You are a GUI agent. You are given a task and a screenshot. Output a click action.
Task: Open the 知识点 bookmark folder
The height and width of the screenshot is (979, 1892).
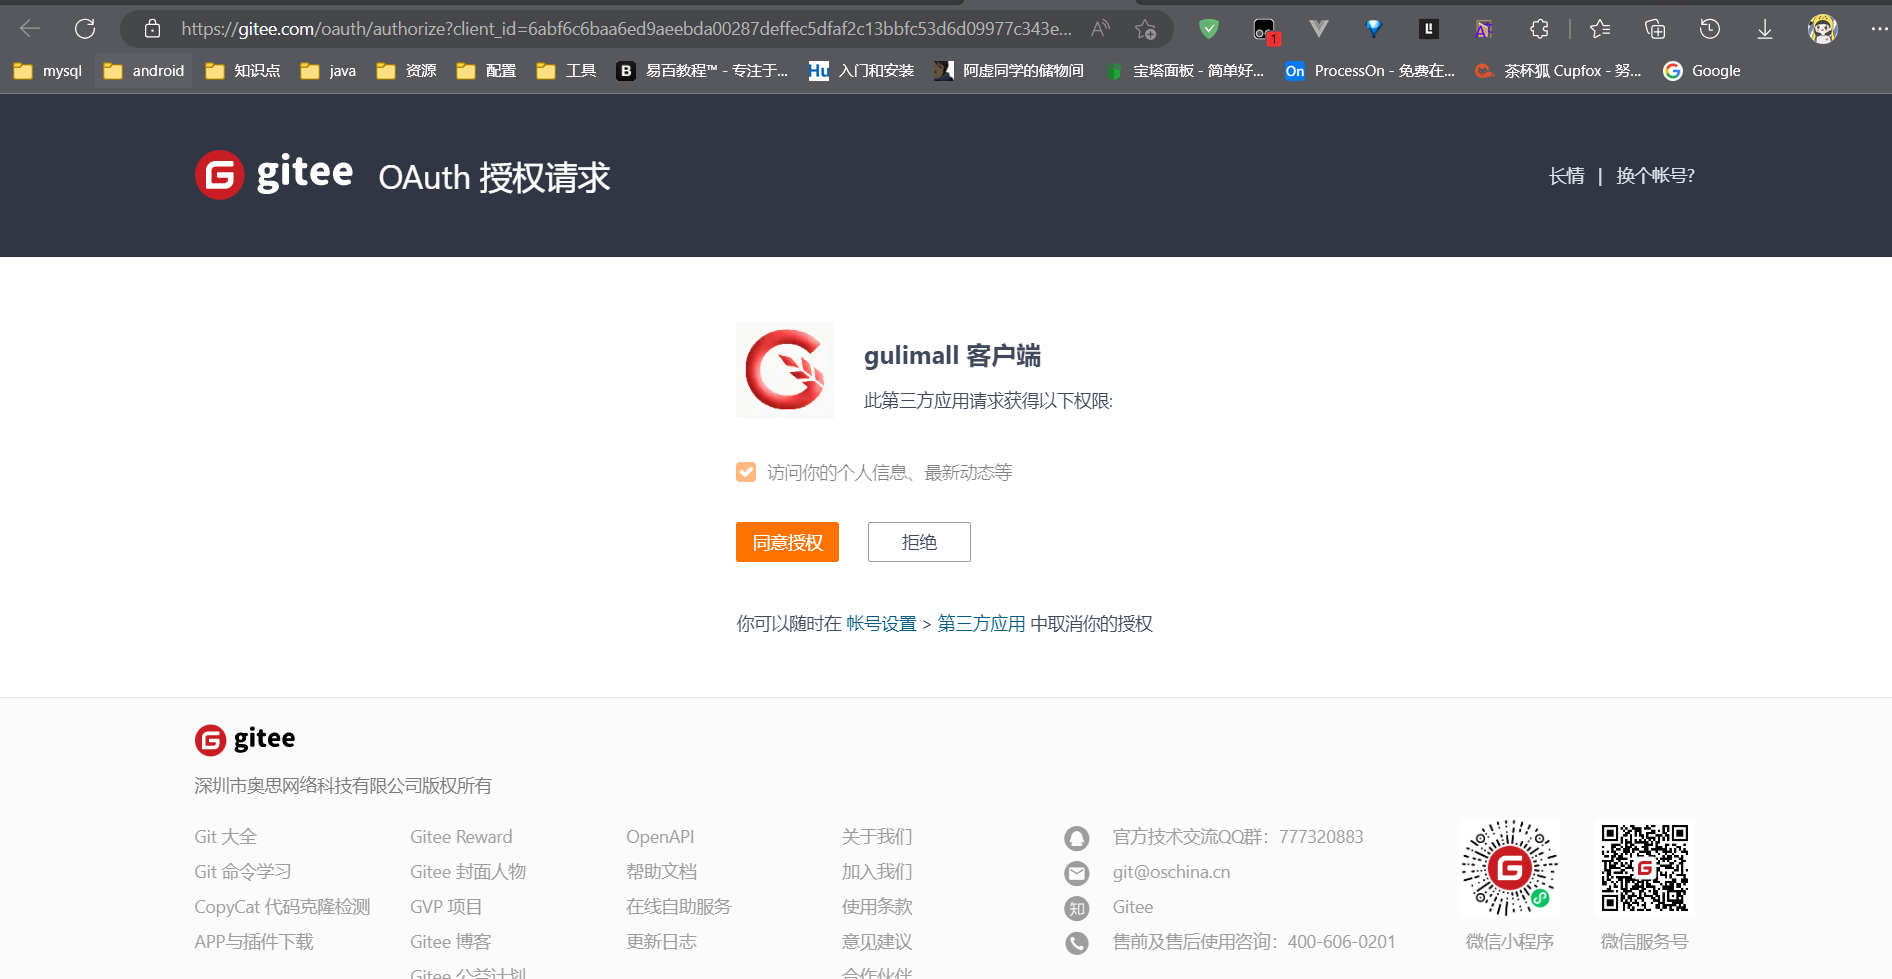[x=243, y=71]
